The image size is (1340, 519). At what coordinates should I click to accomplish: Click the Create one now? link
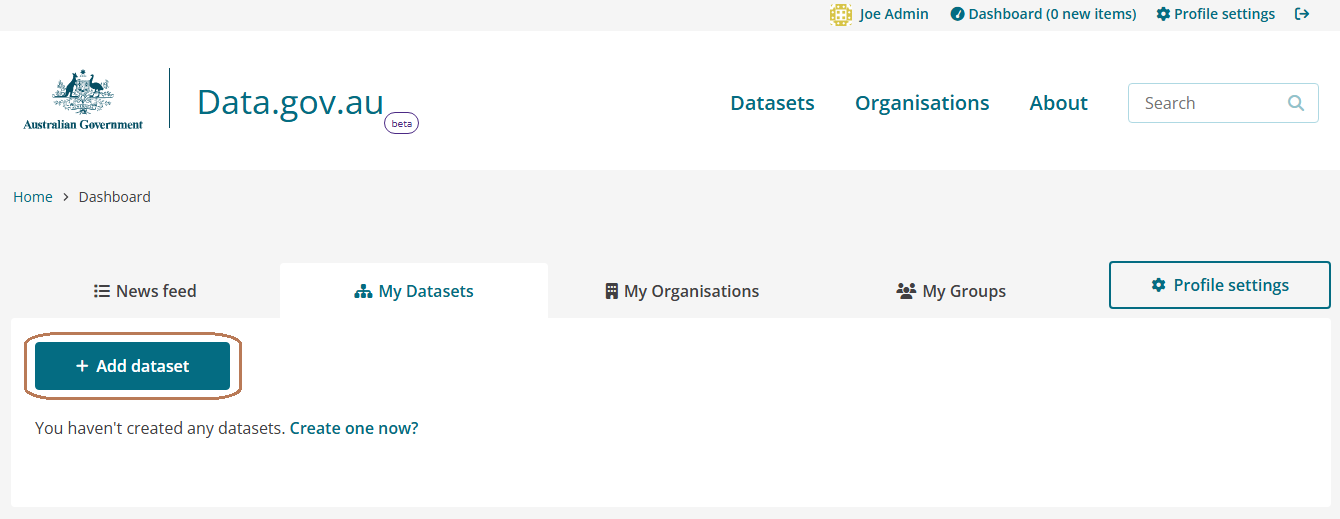tap(354, 428)
